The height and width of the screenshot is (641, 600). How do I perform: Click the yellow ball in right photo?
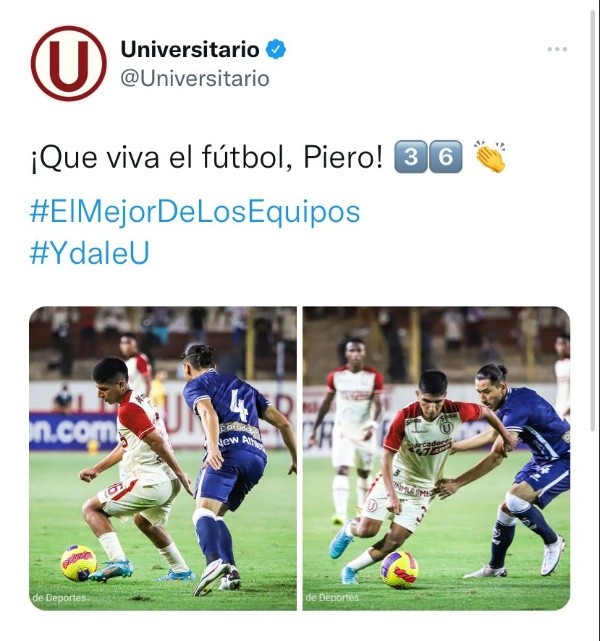(x=399, y=569)
